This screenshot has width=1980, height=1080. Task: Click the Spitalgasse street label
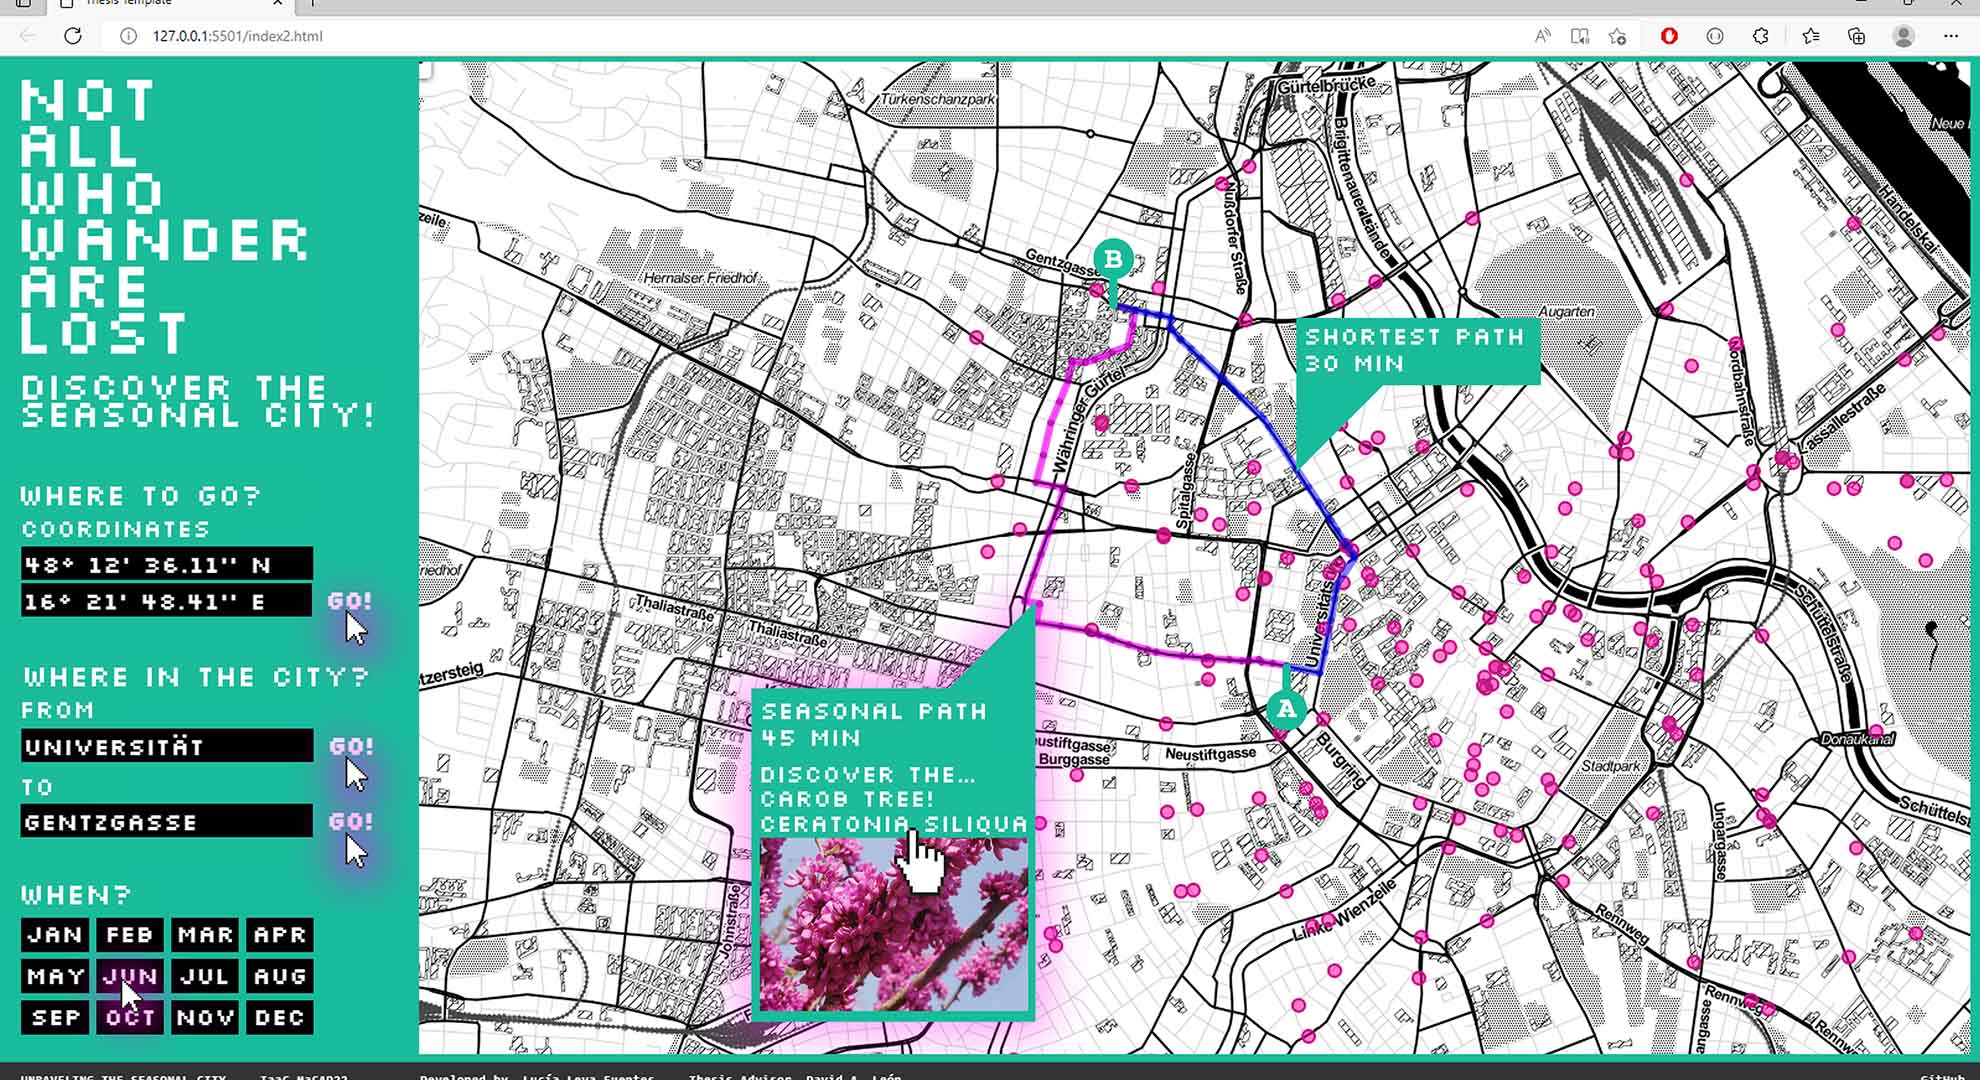pyautogui.click(x=1185, y=491)
